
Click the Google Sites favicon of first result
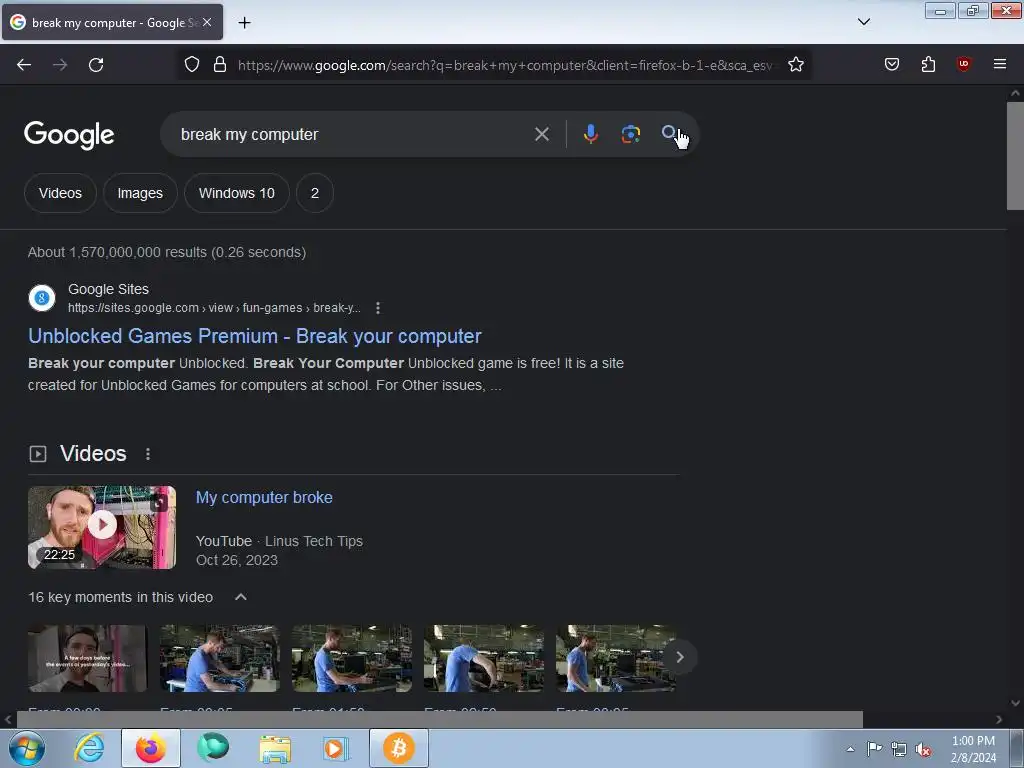click(42, 298)
